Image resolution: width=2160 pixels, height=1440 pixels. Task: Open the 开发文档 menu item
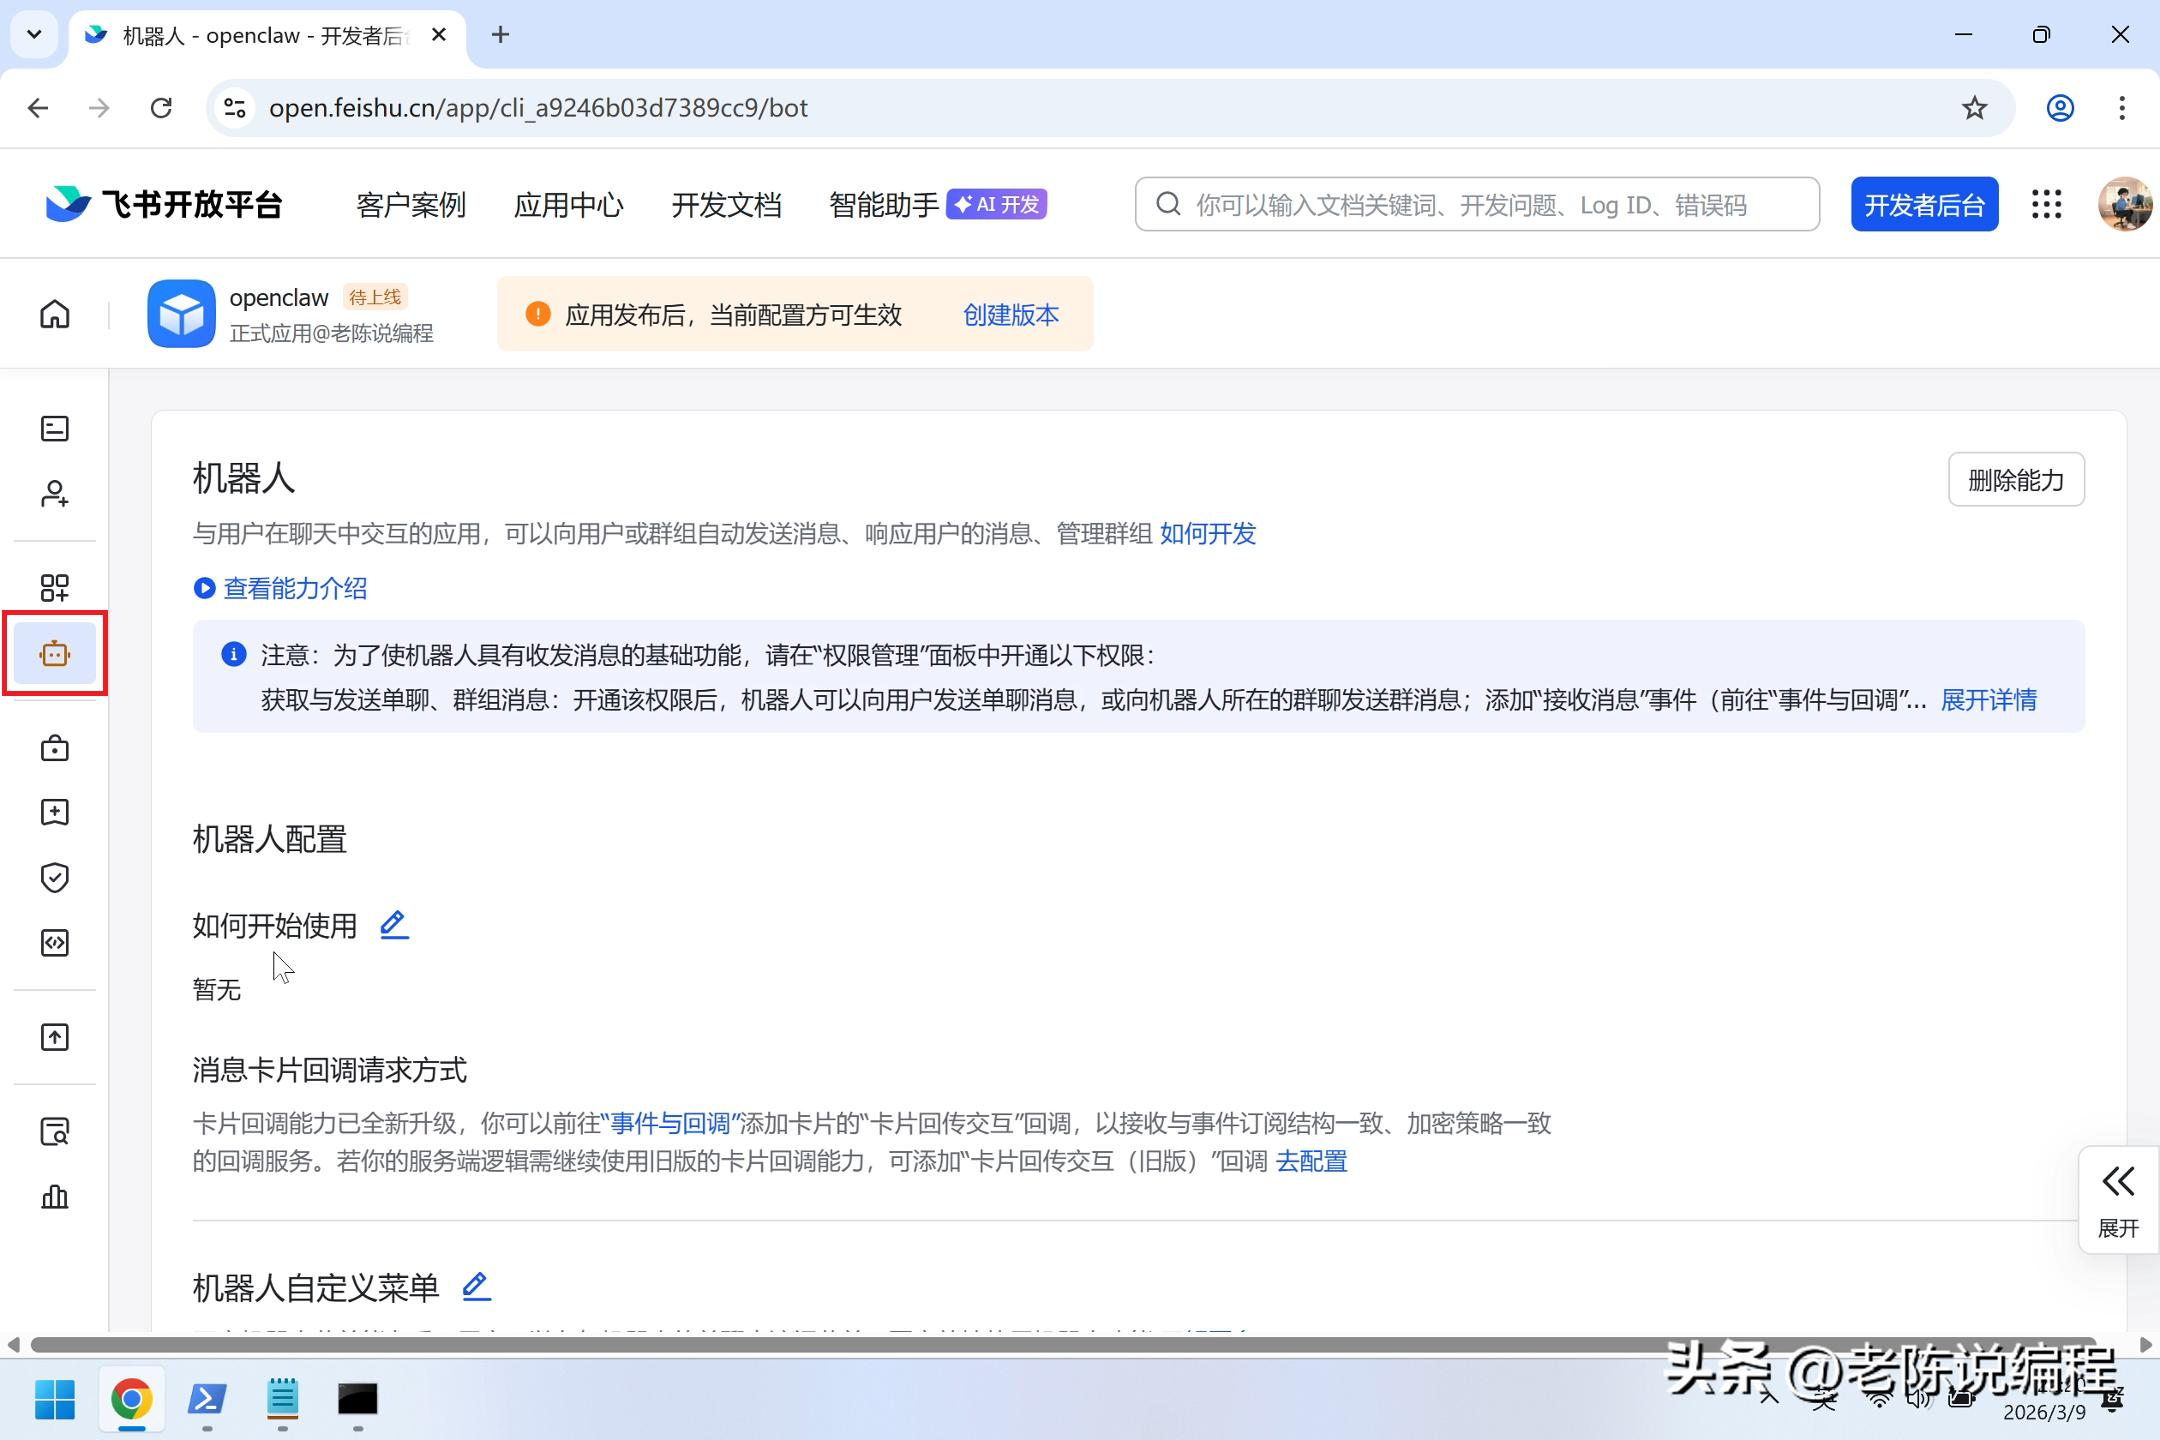pos(726,205)
